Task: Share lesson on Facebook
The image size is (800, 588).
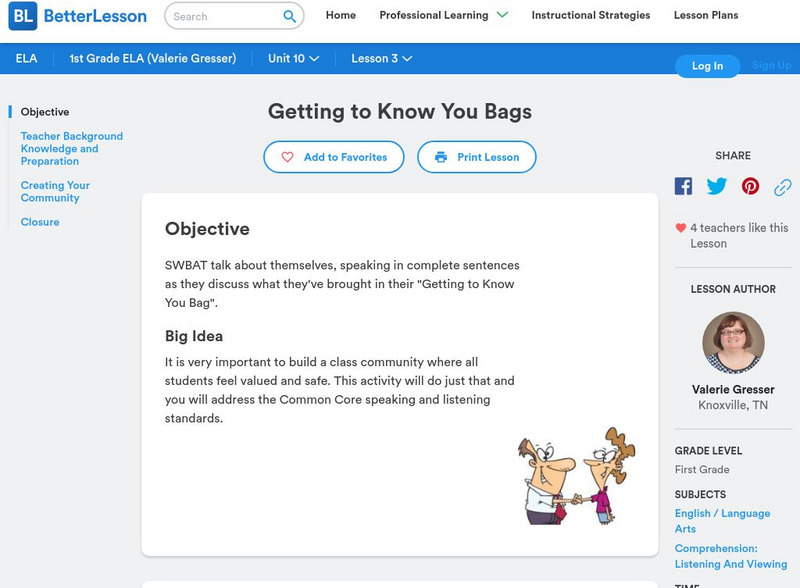Action: 683,186
